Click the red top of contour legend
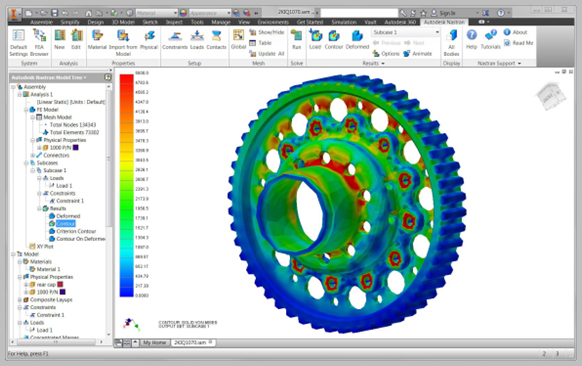Viewport: 582px width, 366px height. click(127, 78)
